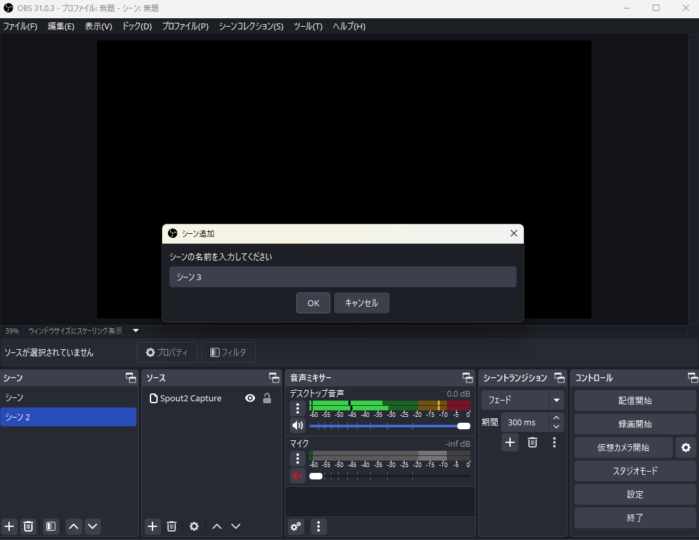Viewport: 699px width, 540px height.
Task: Add a scene transition plus icon
Action: [x=510, y=442]
